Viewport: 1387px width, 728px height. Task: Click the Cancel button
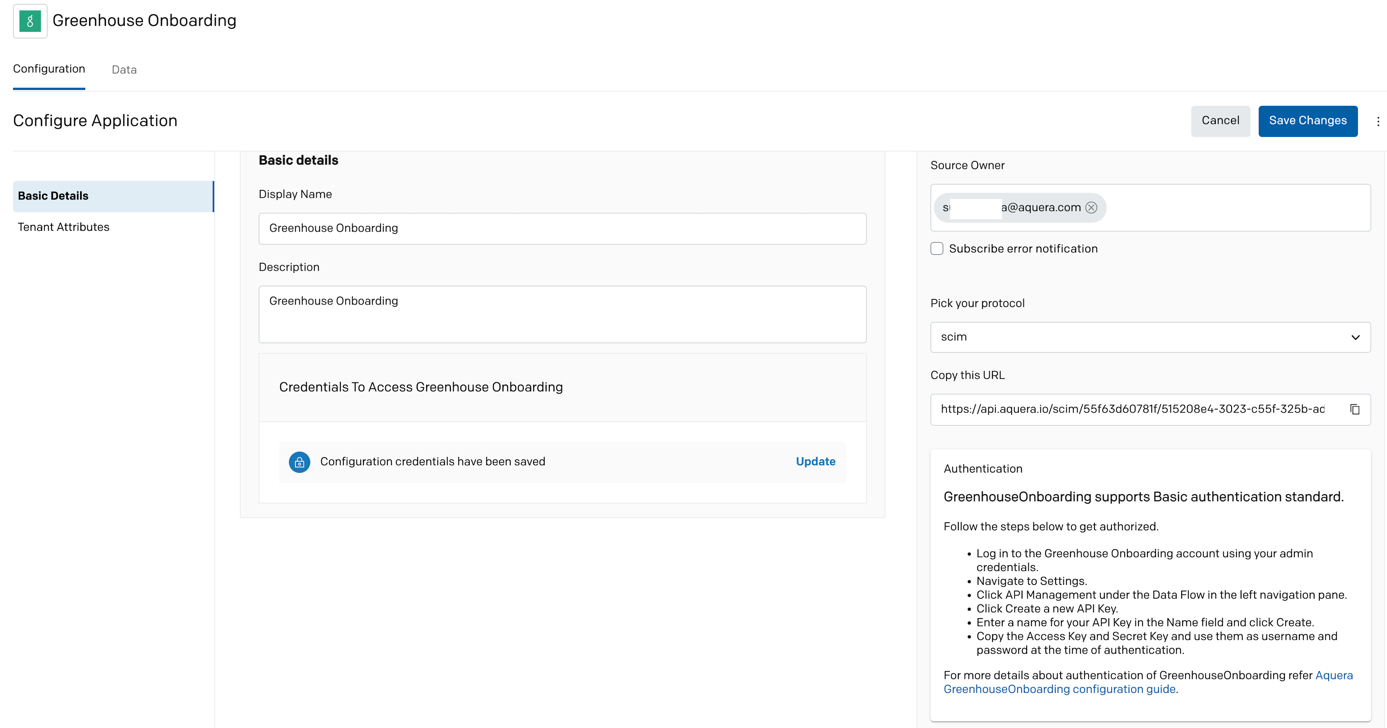tap(1220, 121)
